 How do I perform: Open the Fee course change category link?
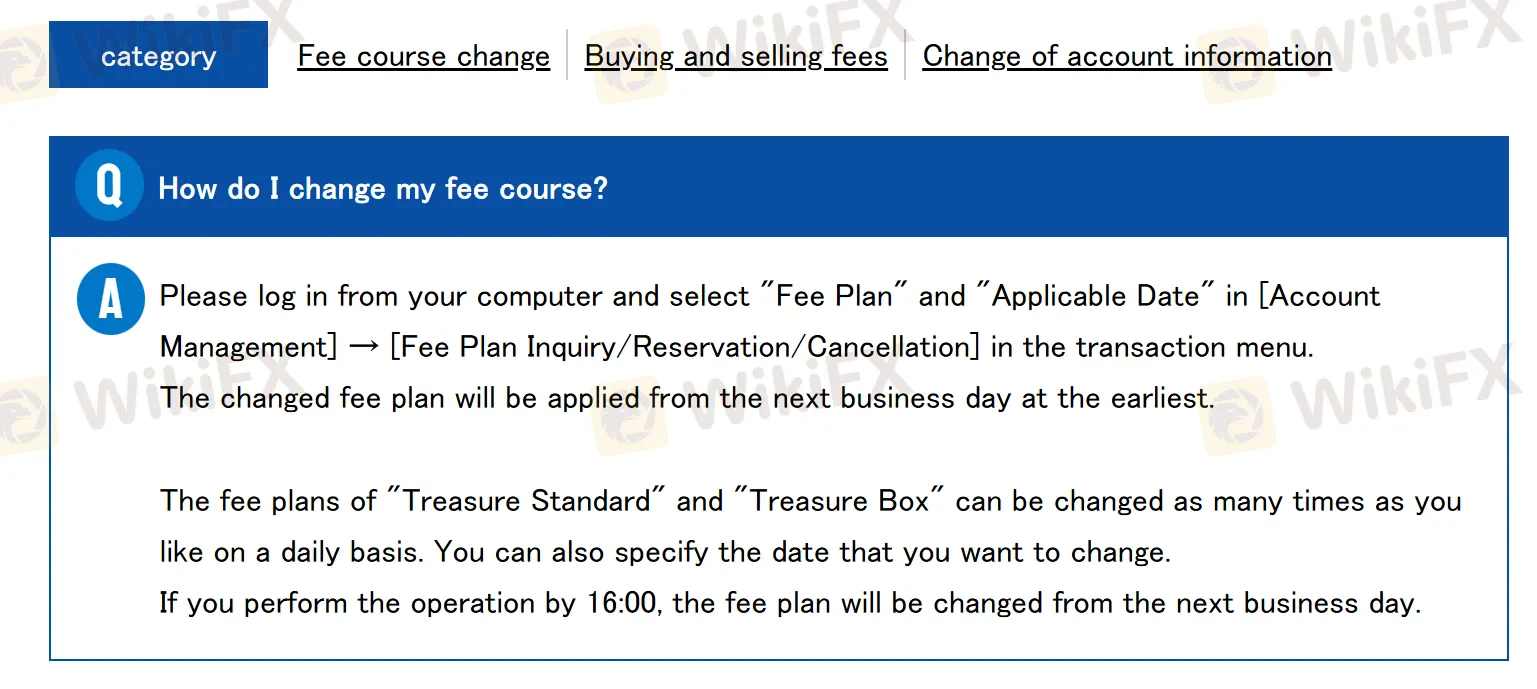[423, 56]
